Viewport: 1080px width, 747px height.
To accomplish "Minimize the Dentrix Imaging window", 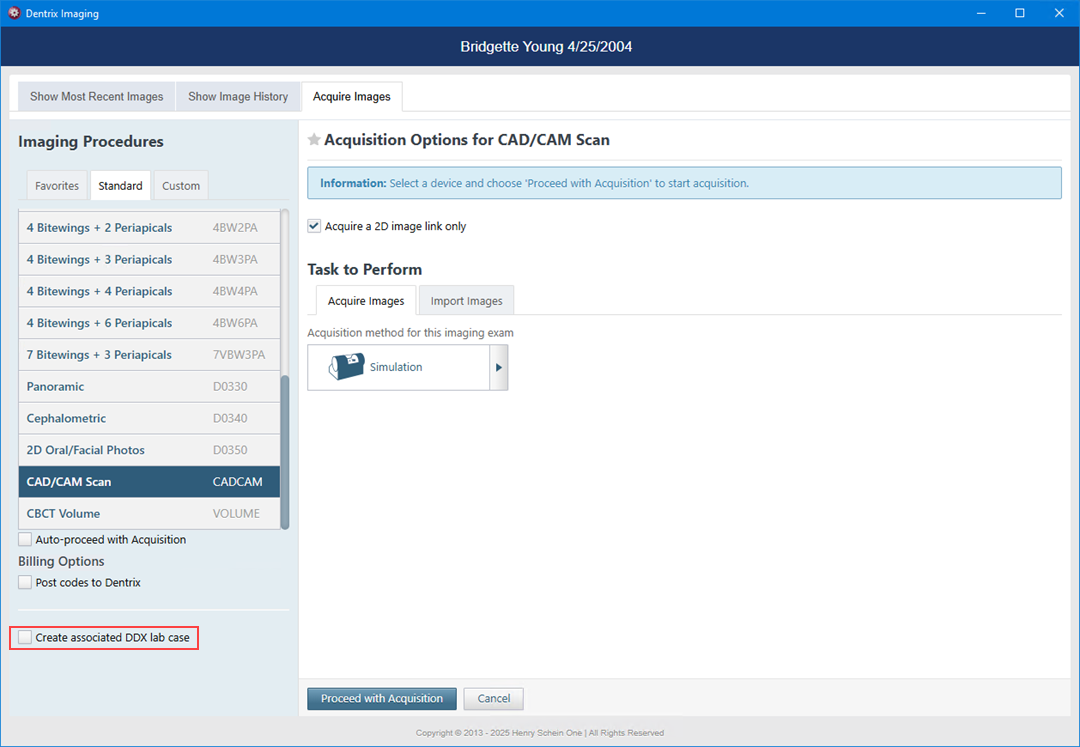I will click(x=980, y=13).
